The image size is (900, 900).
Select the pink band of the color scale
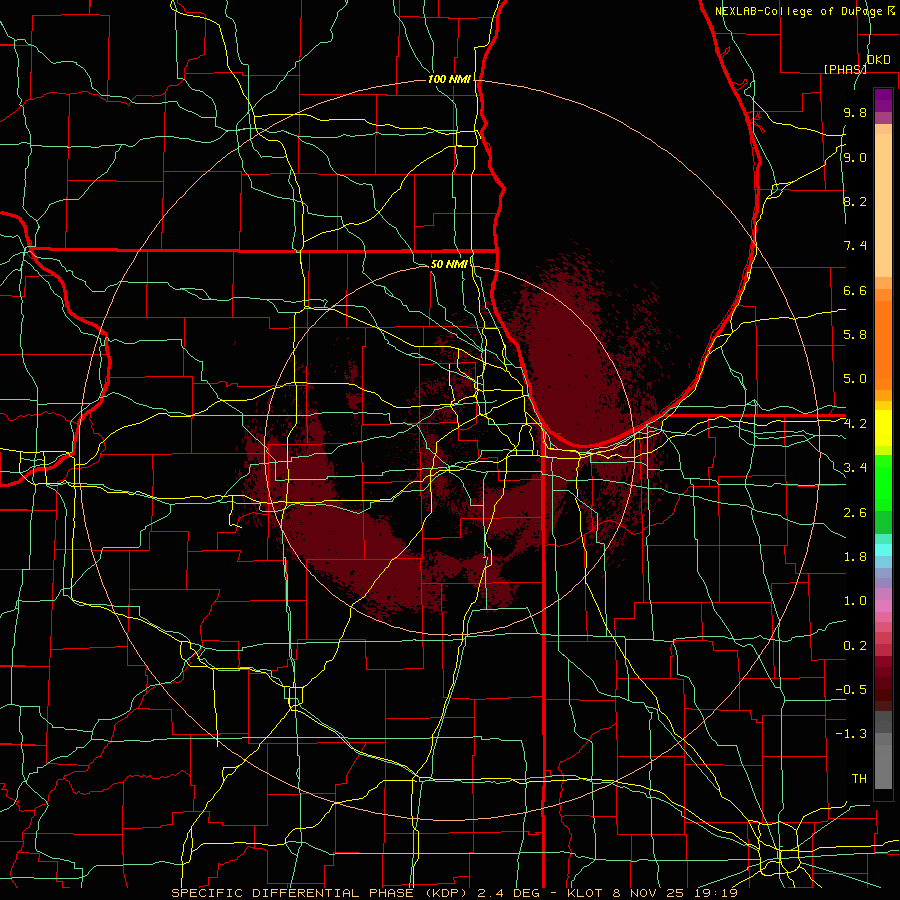pyautogui.click(x=883, y=606)
